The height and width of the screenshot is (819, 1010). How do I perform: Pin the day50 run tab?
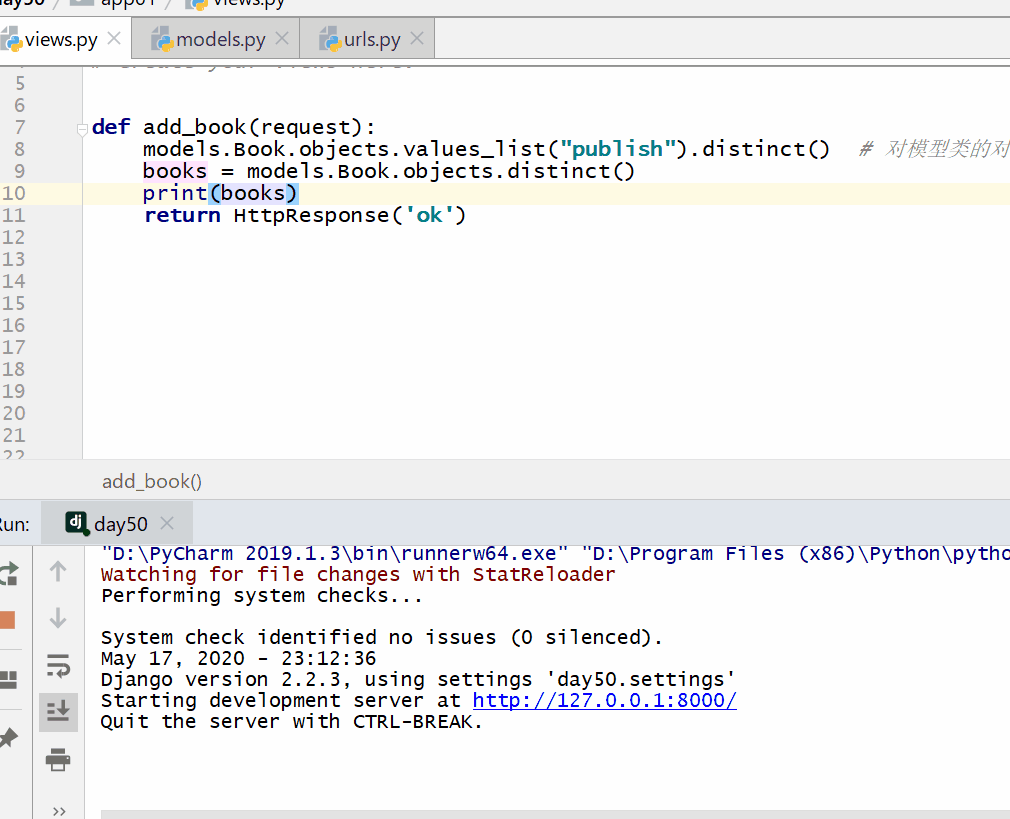click(7, 739)
